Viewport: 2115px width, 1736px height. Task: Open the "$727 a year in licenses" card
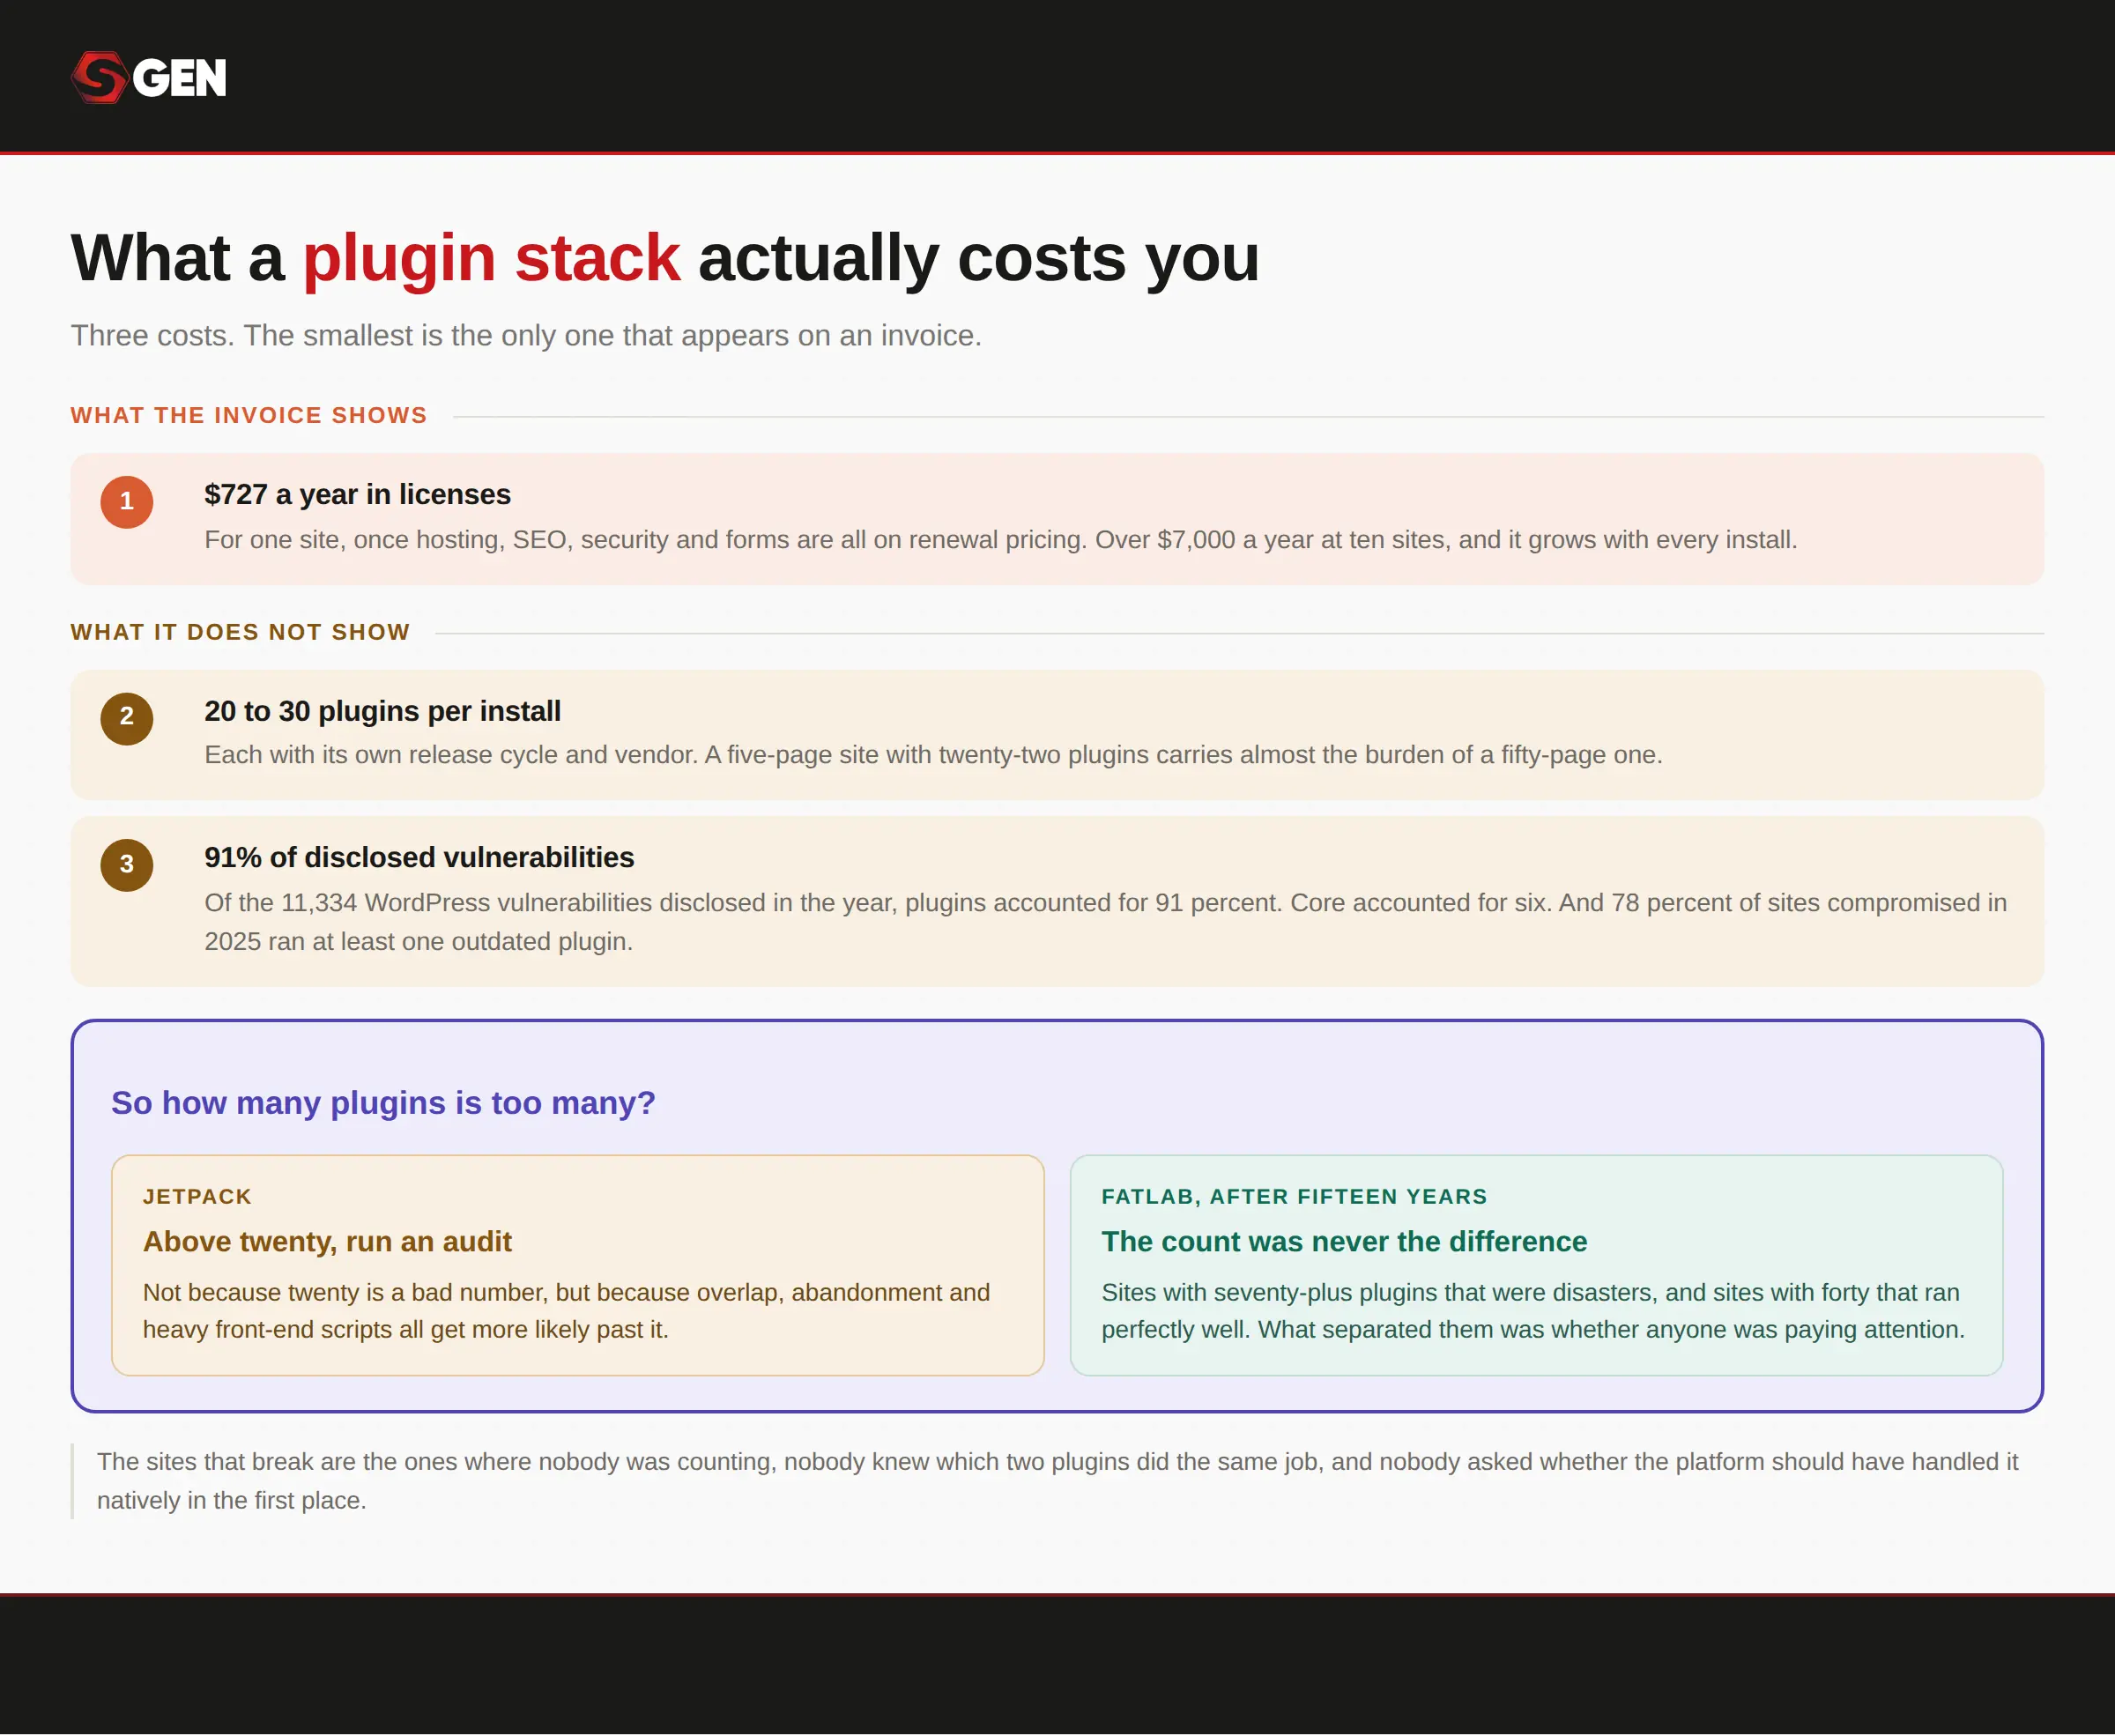click(1057, 519)
